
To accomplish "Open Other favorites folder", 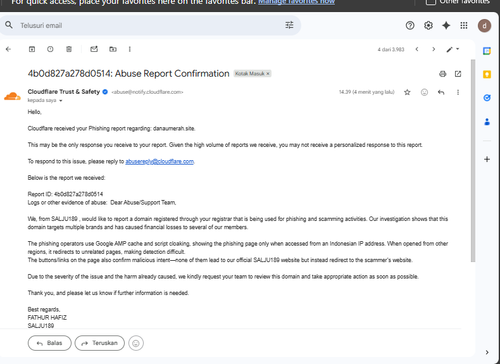I will tap(458, 2).
